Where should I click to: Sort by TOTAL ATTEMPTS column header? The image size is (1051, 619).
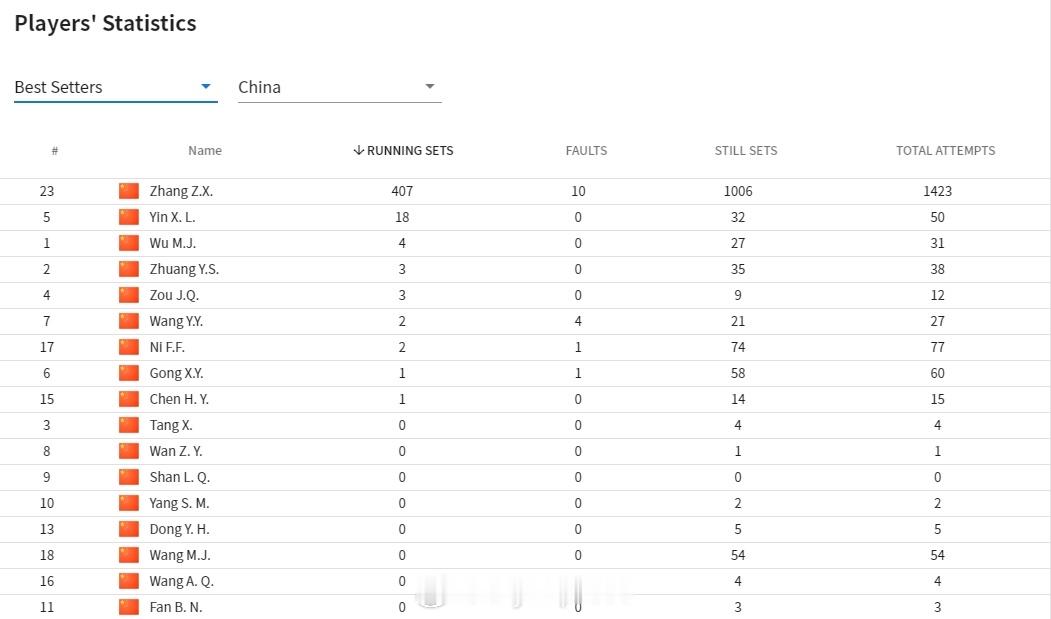(x=945, y=151)
